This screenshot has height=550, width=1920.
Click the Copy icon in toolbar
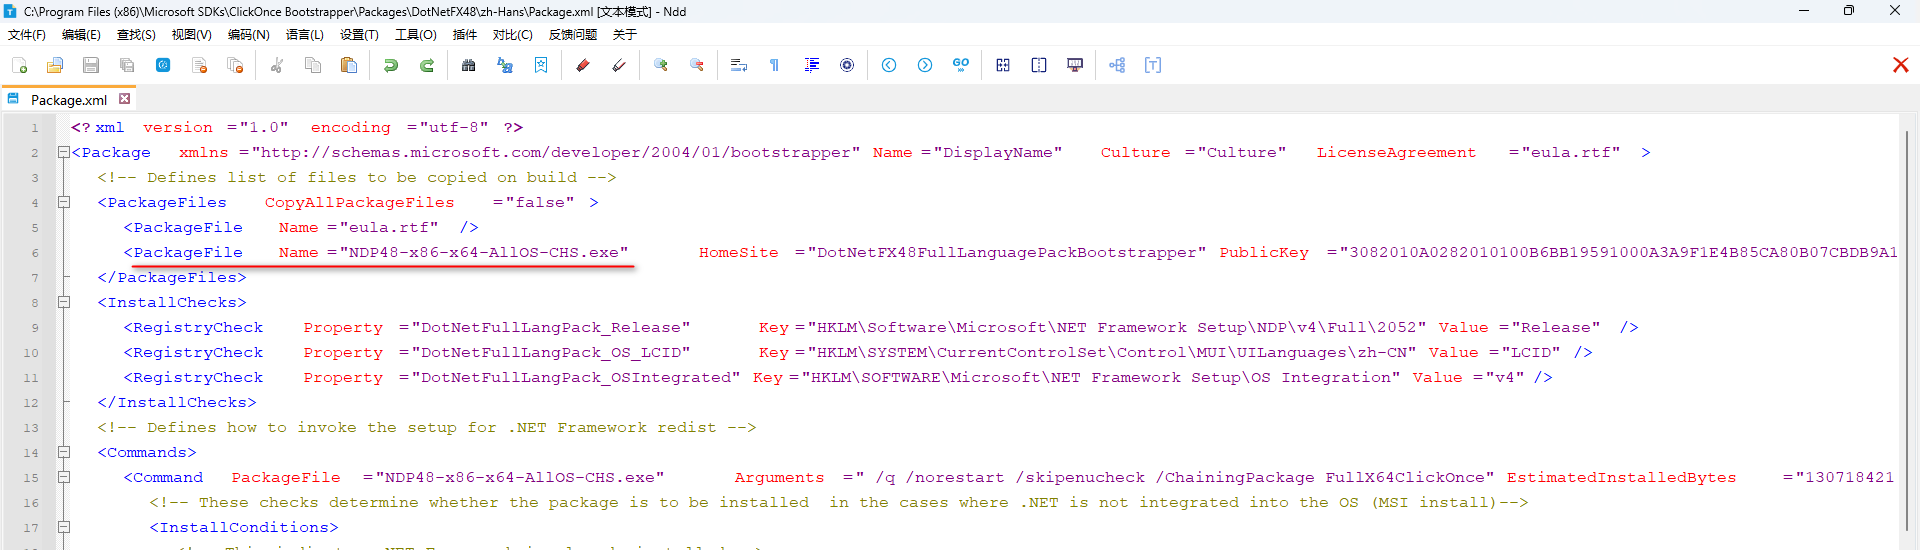tap(313, 65)
